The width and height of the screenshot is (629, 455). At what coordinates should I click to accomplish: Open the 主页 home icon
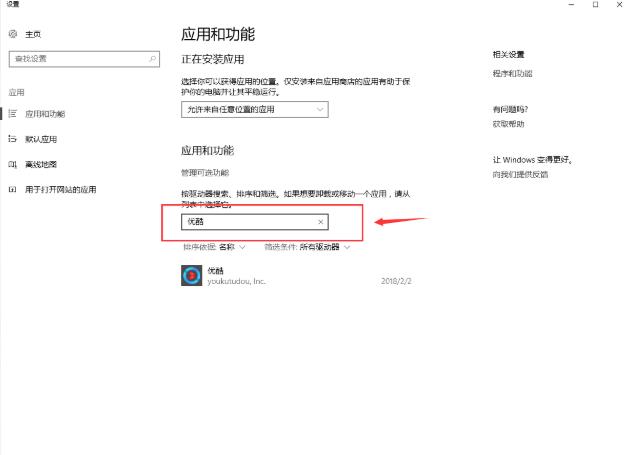(x=13, y=34)
